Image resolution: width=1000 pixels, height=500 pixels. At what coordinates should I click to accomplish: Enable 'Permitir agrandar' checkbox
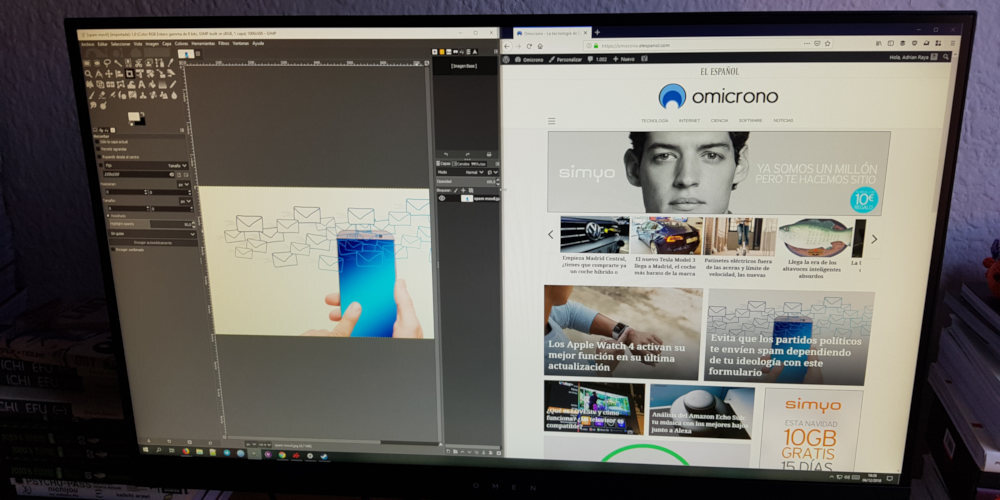pos(98,149)
